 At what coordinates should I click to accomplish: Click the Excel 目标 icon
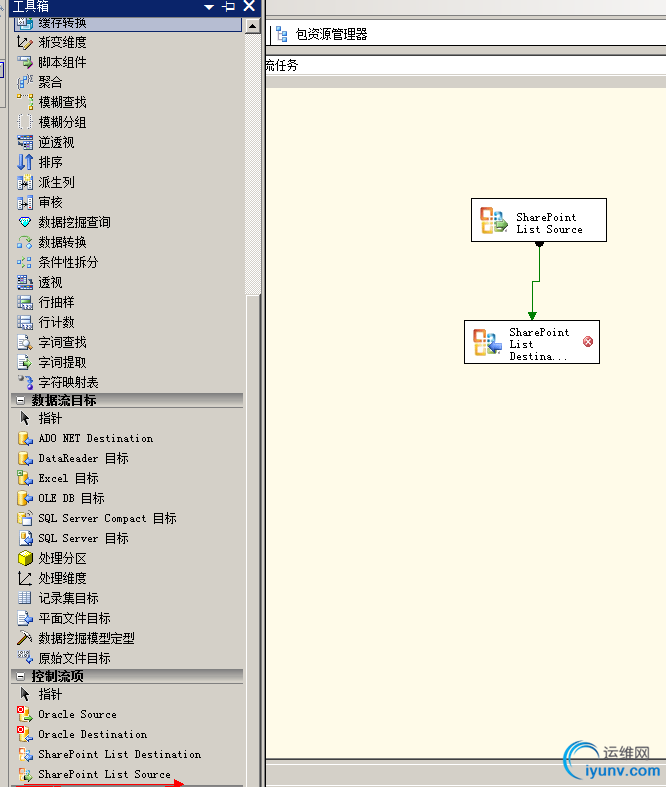(x=25, y=478)
